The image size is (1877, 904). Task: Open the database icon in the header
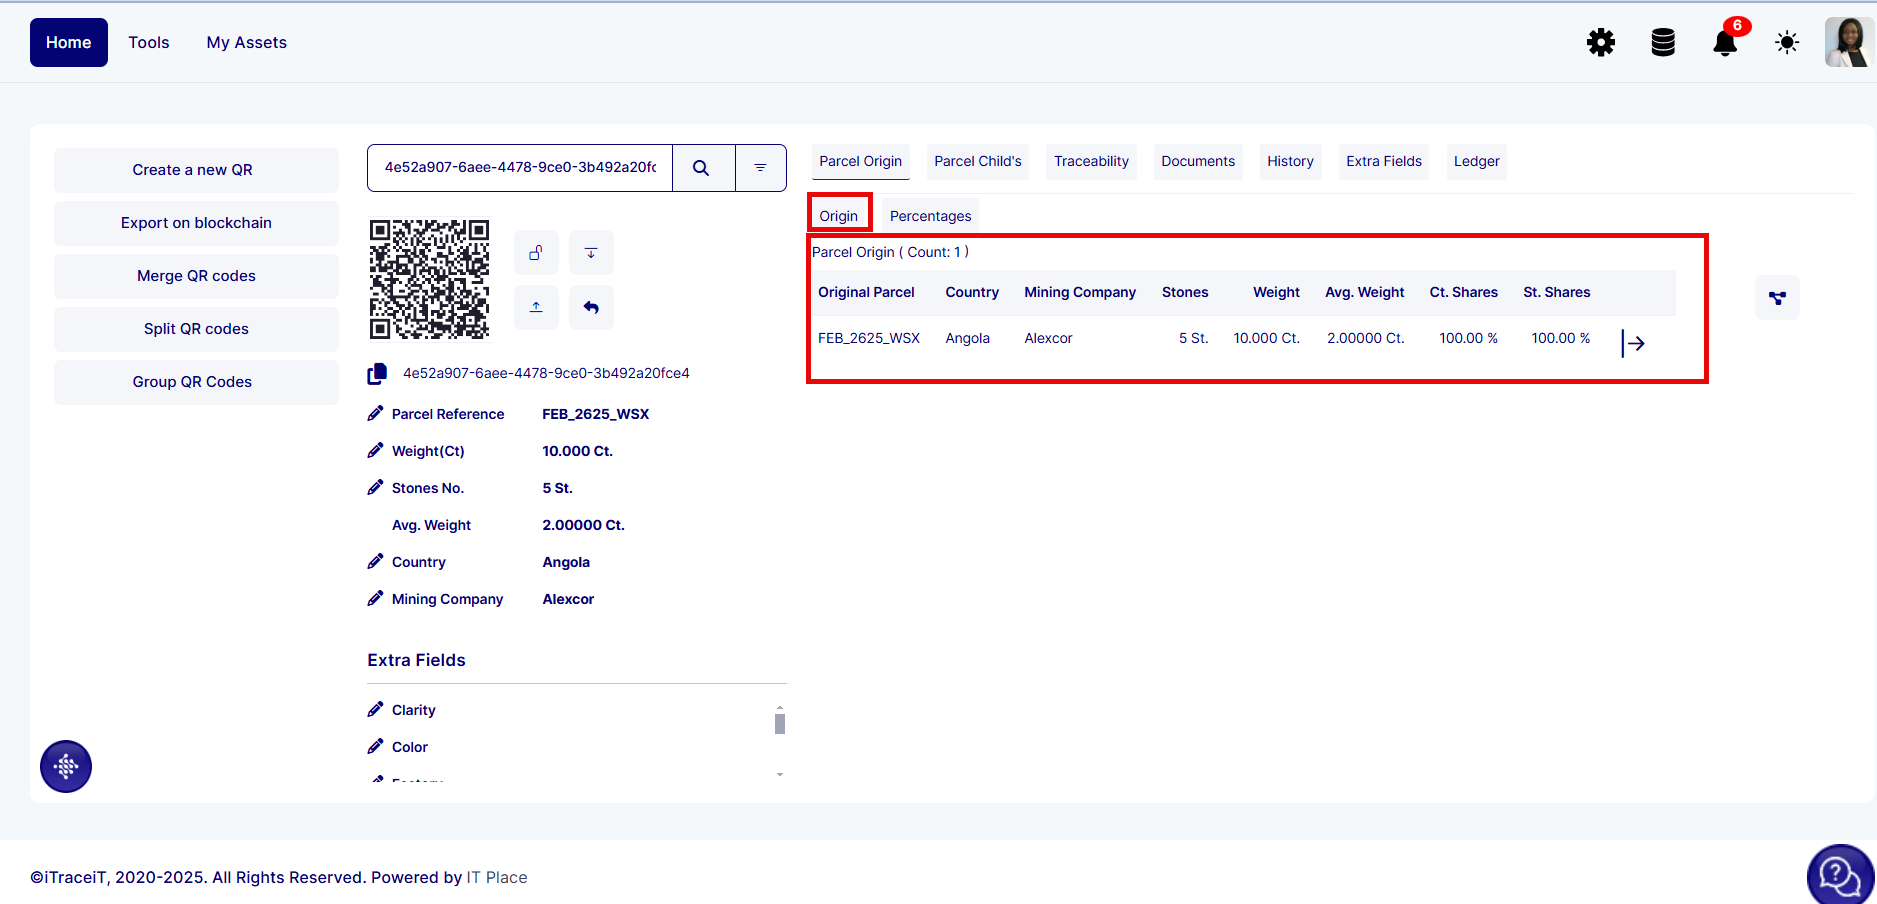[x=1662, y=43]
